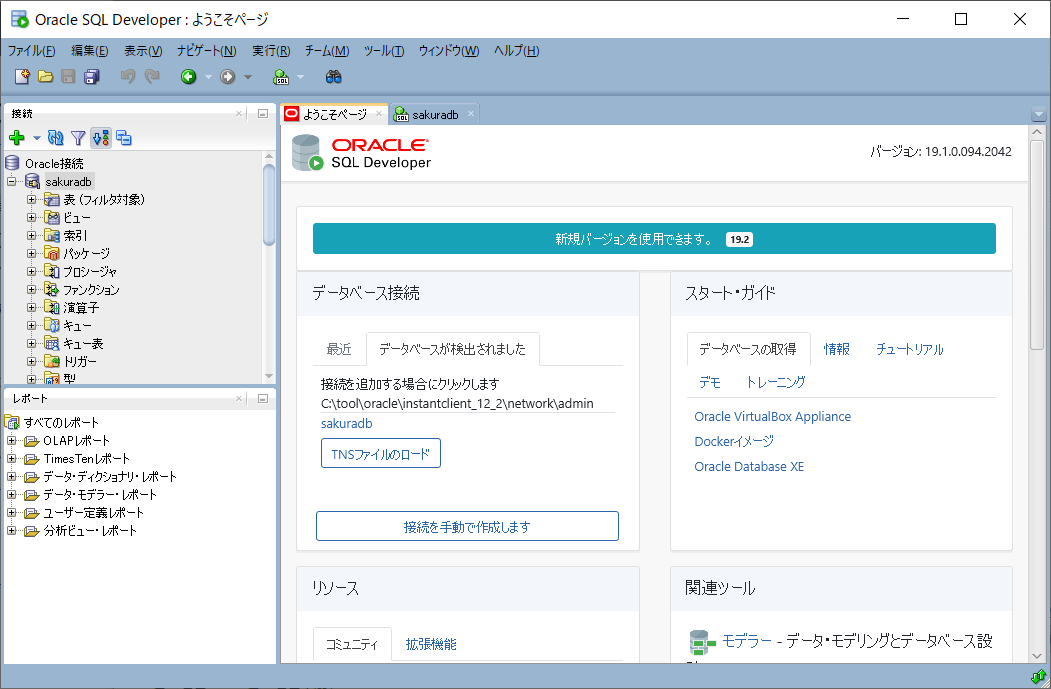Image resolution: width=1051 pixels, height=689 pixels.
Task: Select the 最近 tab in database connections
Action: coord(339,349)
